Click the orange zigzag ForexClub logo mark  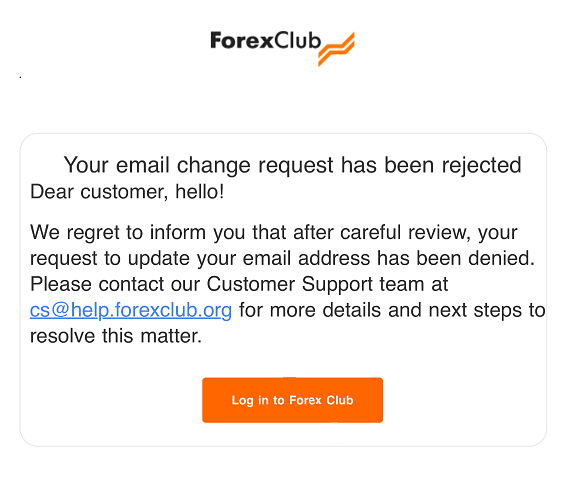pos(336,49)
